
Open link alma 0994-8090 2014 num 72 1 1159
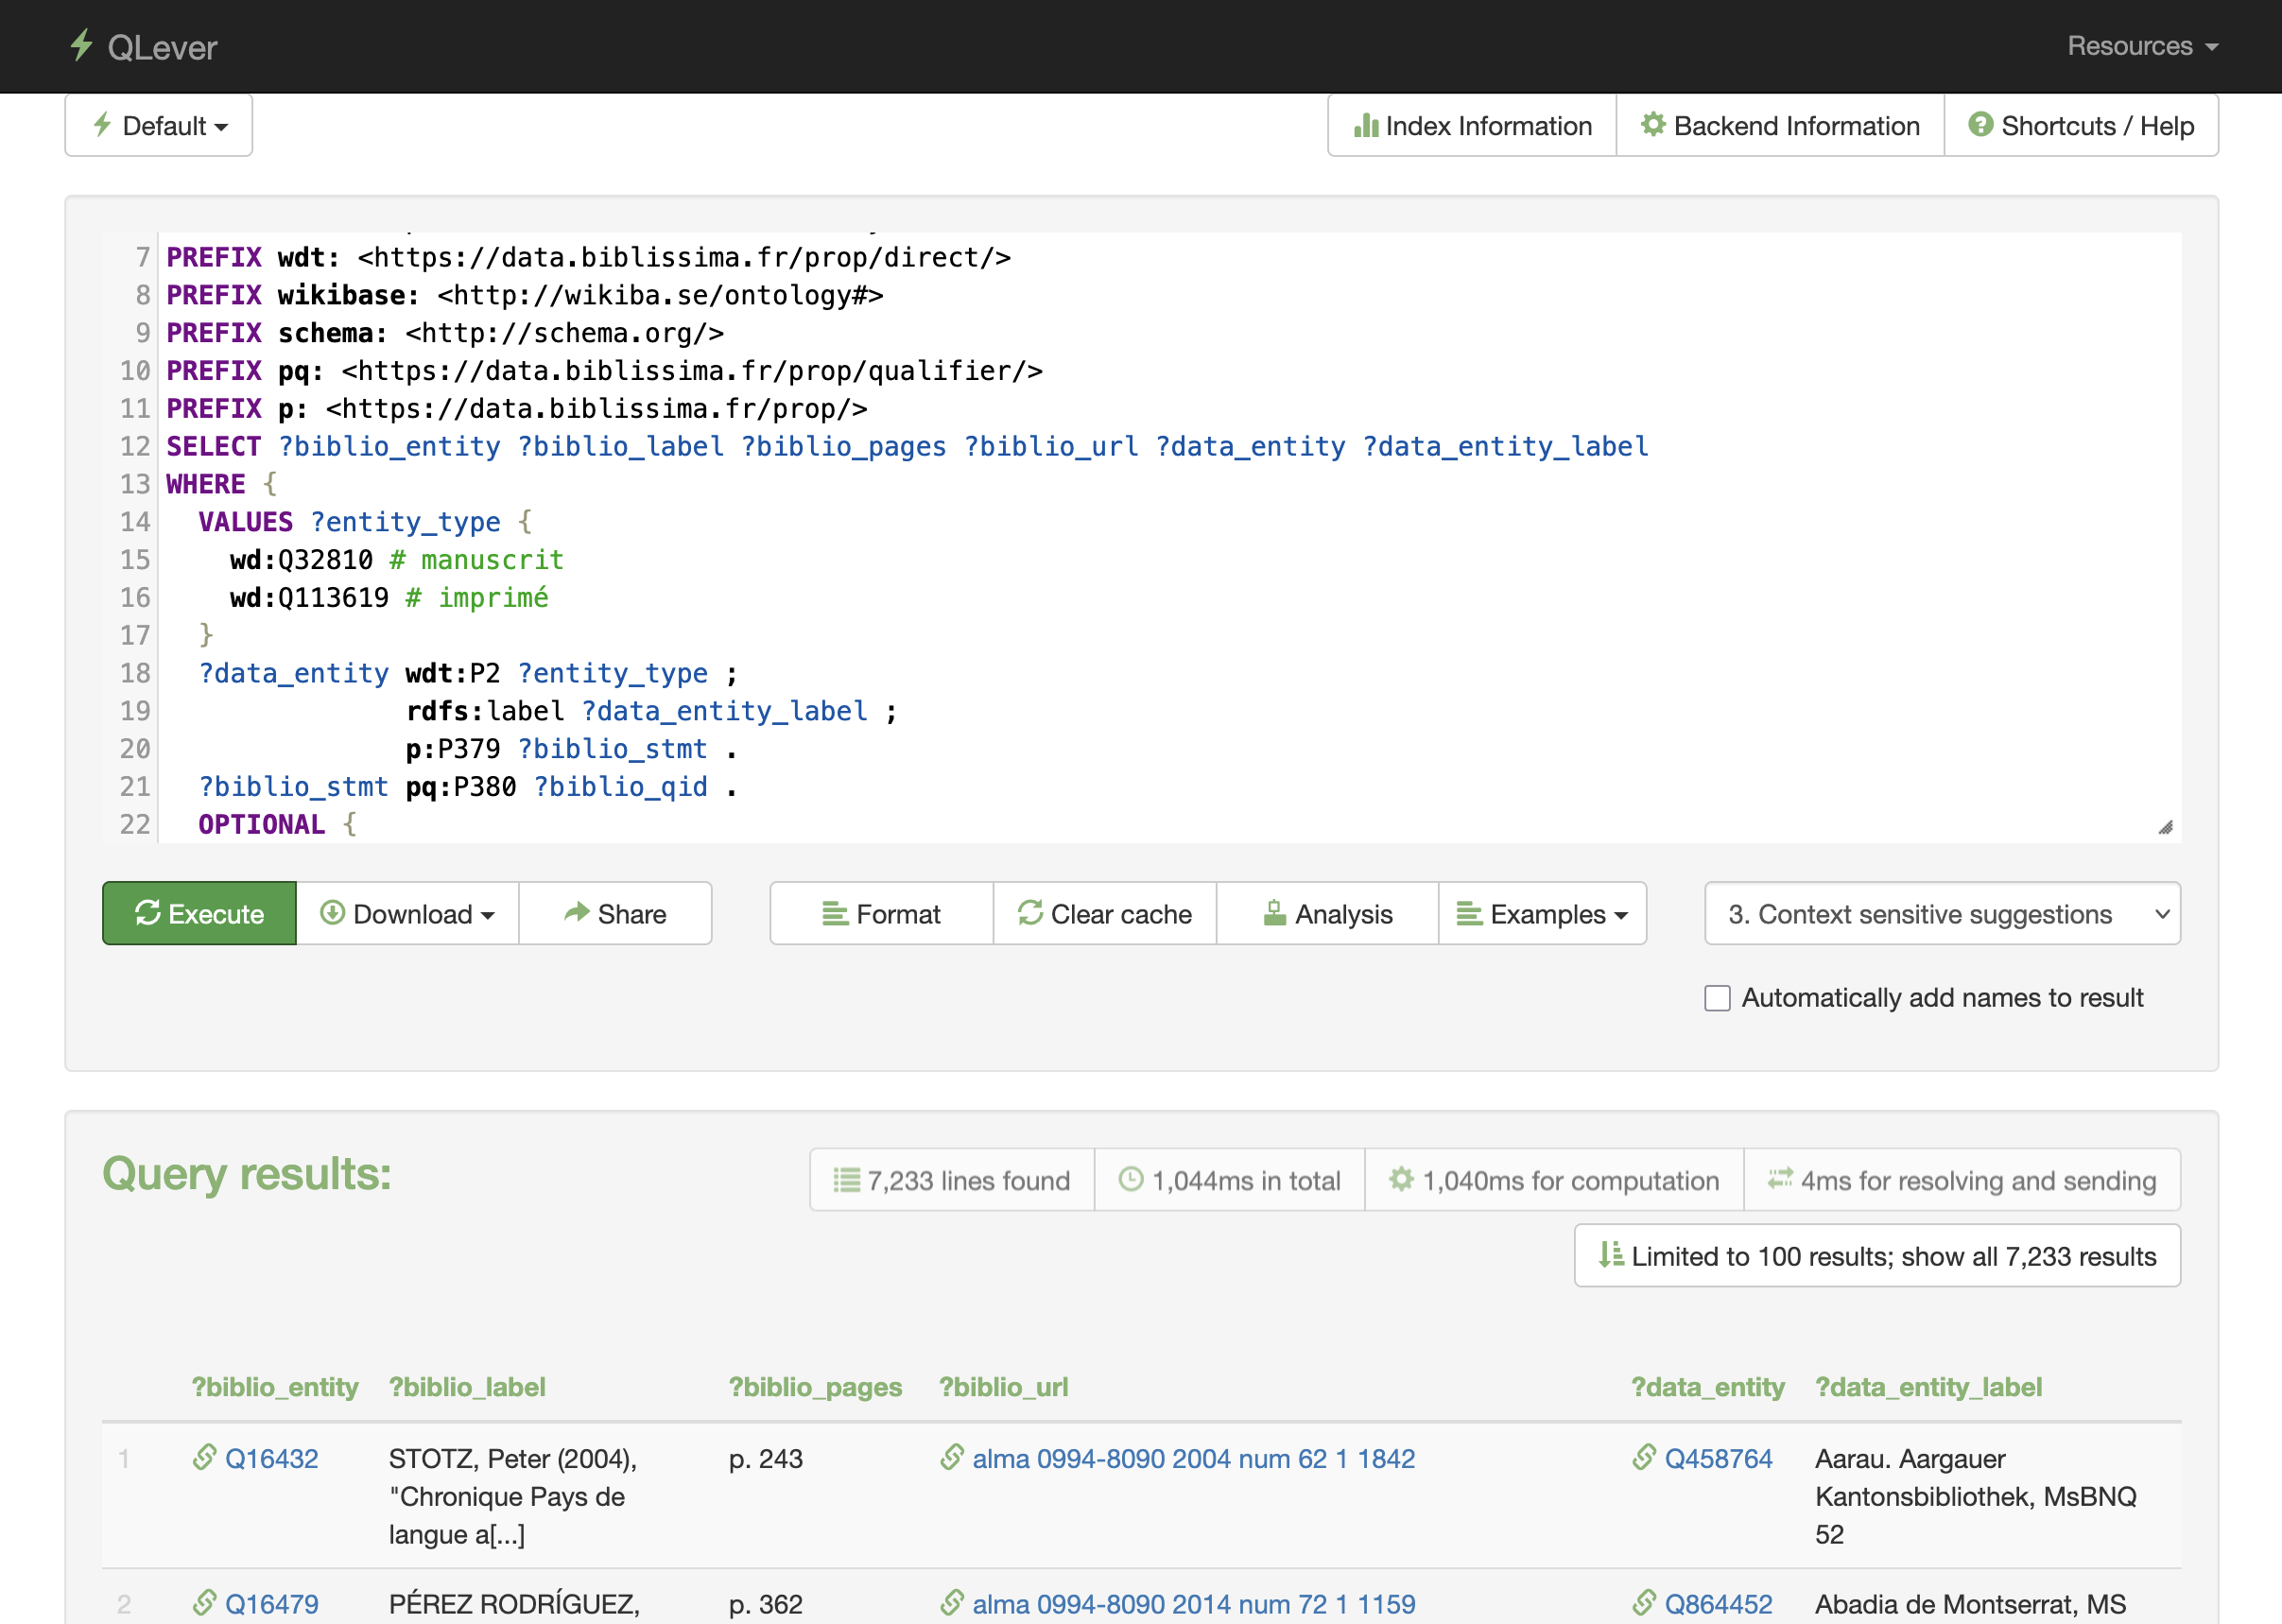coord(1193,1603)
